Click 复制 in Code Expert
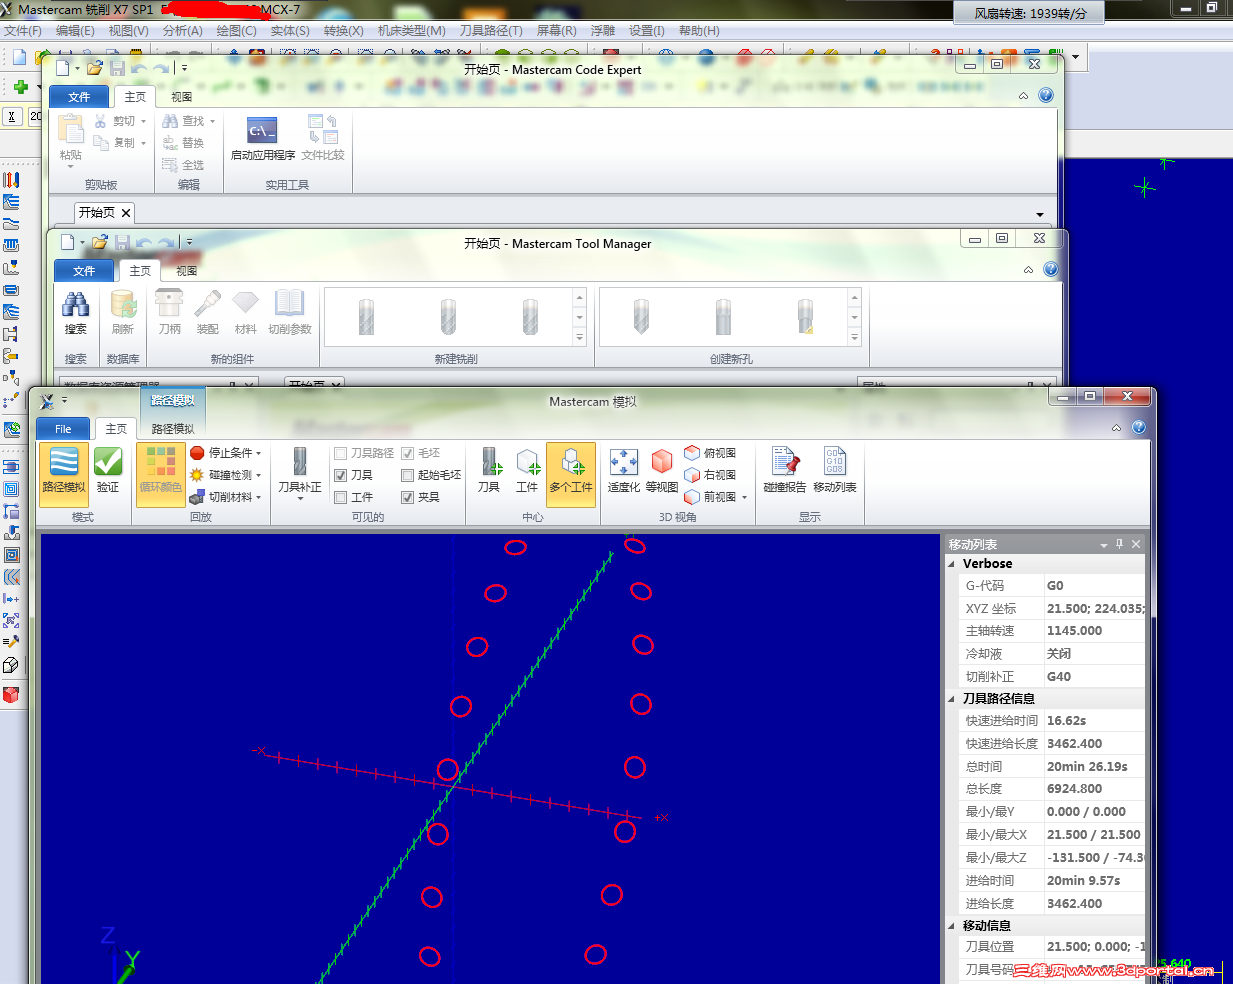 pyautogui.click(x=120, y=143)
